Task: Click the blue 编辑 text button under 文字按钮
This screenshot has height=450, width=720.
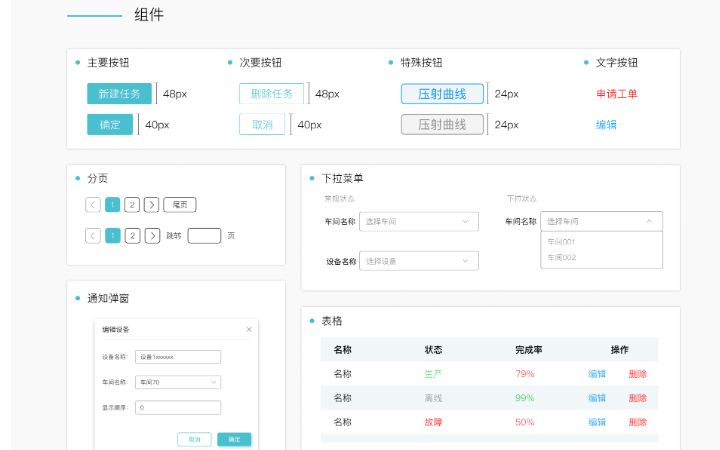Action: click(x=606, y=124)
